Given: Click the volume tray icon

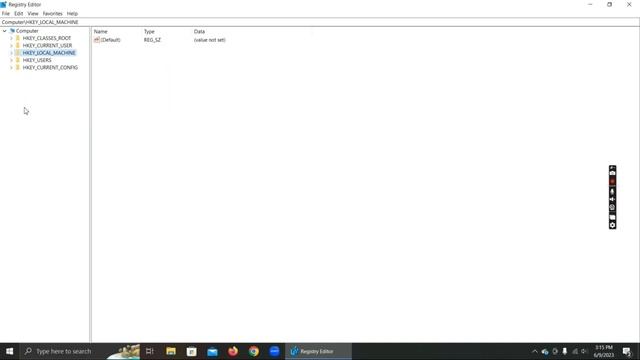Looking at the screenshot, I should 584,351.
